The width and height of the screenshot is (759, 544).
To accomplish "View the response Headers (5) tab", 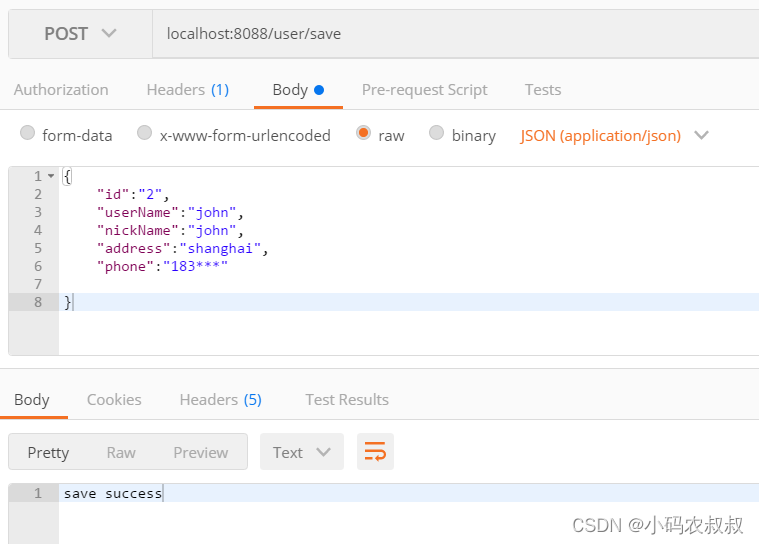I will [221, 399].
